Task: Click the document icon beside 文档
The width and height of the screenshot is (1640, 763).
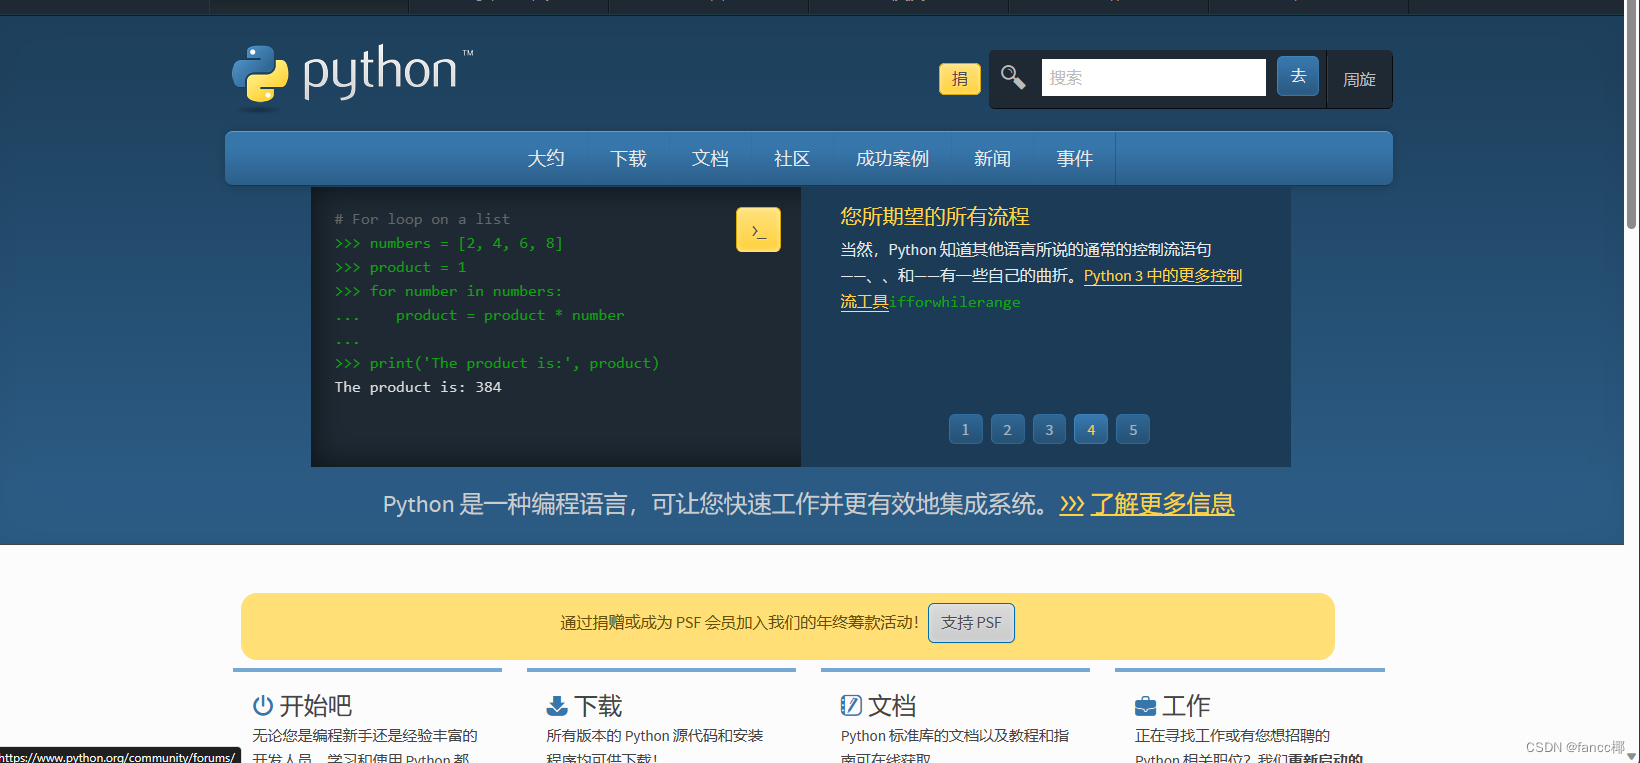Action: [851, 706]
